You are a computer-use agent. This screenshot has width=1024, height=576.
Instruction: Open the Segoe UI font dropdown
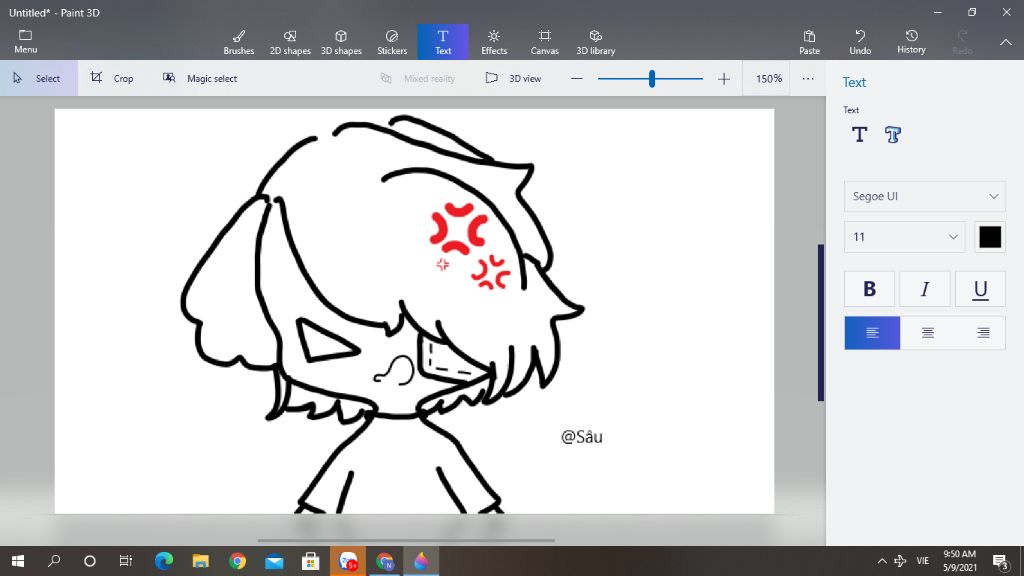(x=924, y=196)
